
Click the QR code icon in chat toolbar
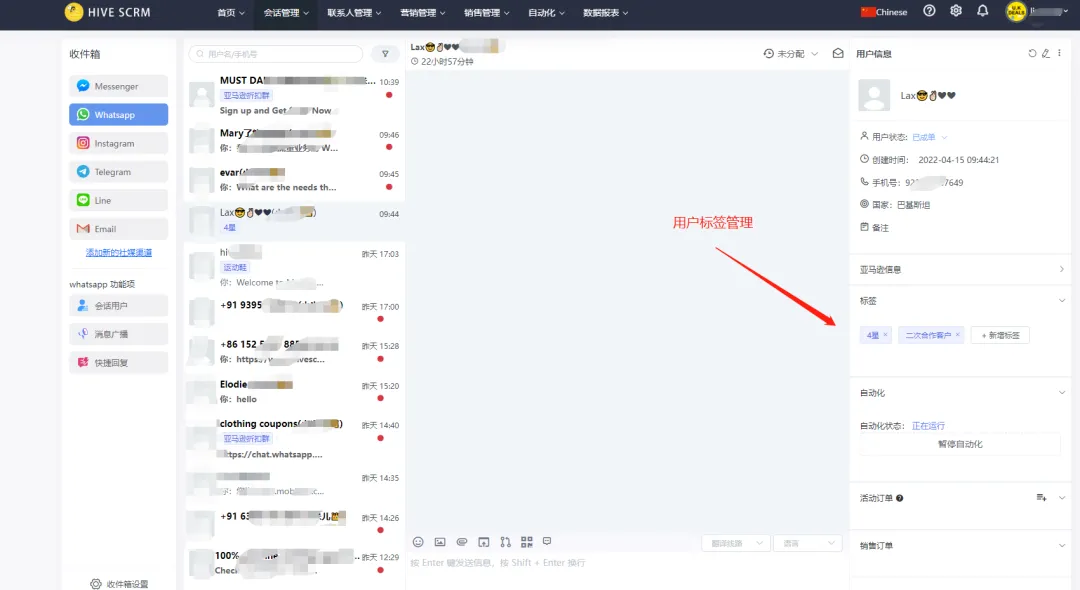click(527, 542)
